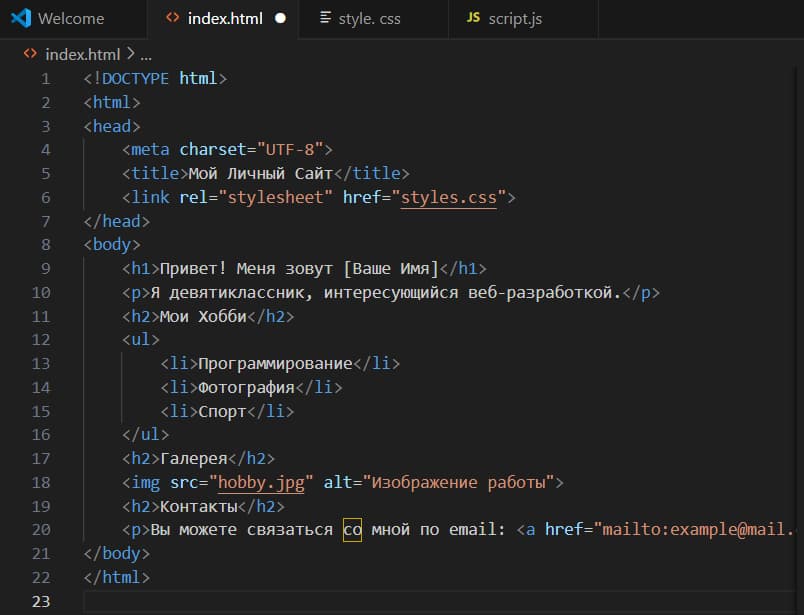Click the mailto:example@mail href value
This screenshot has width=804, height=615.
coord(695,529)
